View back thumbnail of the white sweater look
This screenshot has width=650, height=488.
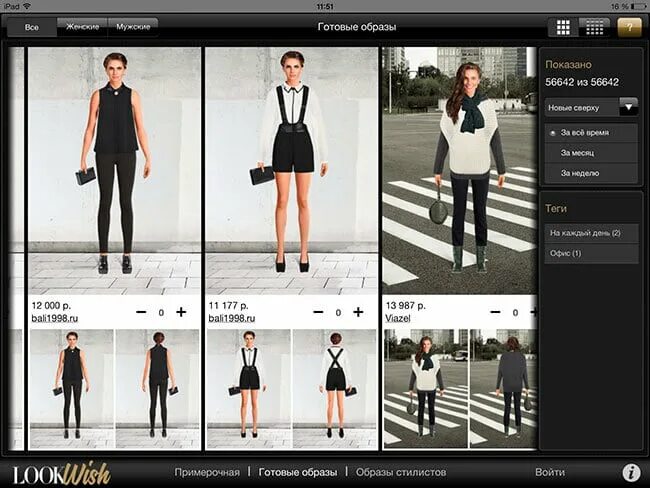pos(503,389)
